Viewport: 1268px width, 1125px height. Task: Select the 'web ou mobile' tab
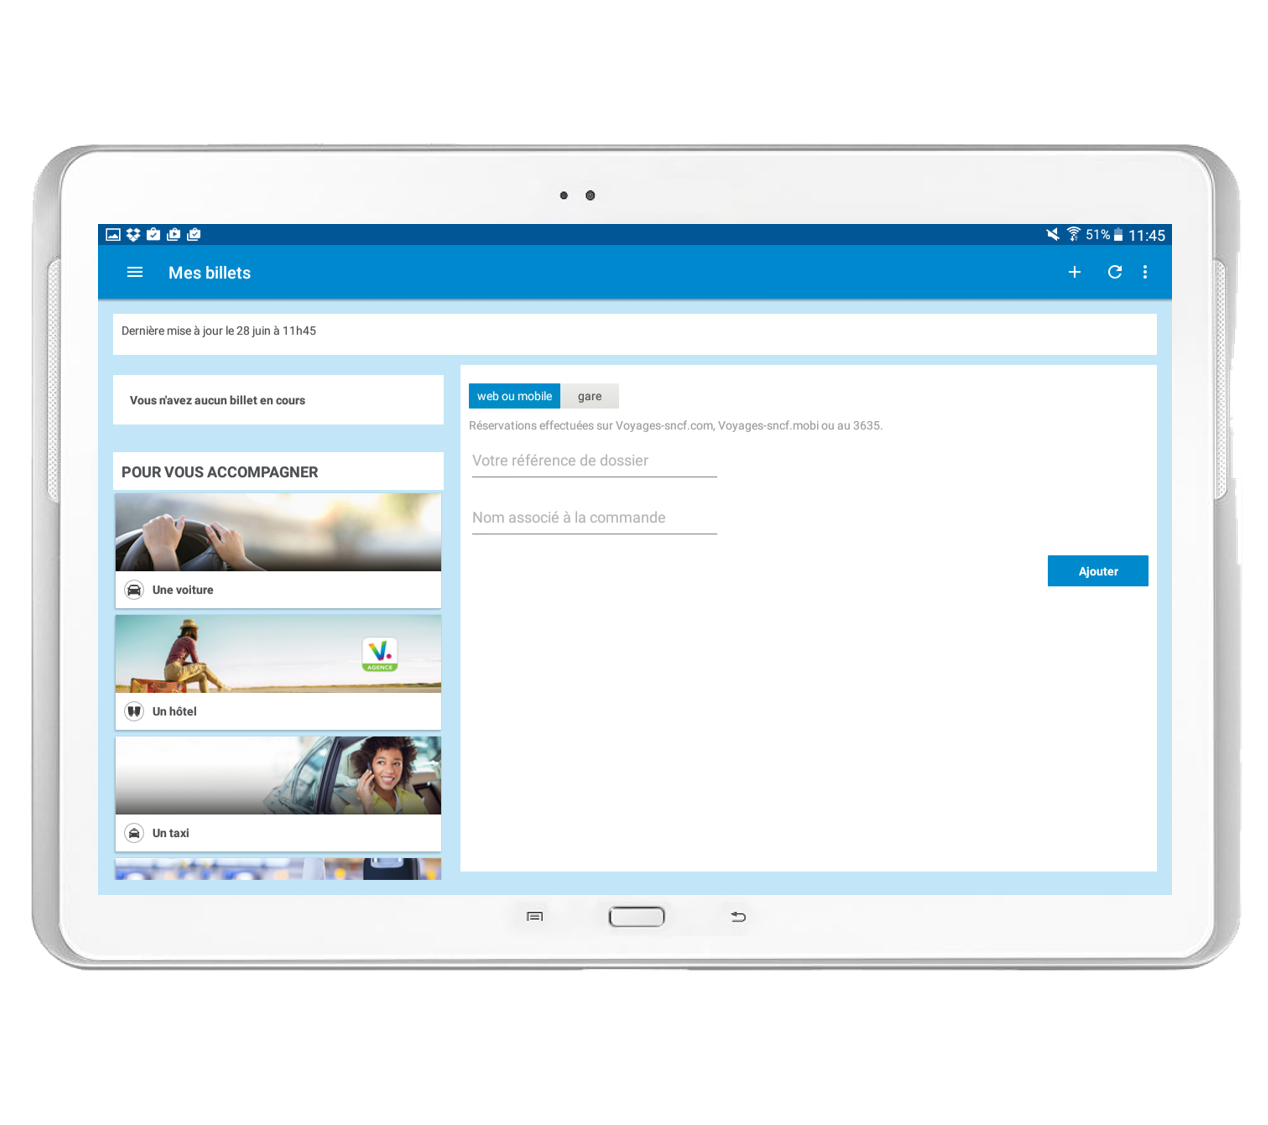click(514, 396)
